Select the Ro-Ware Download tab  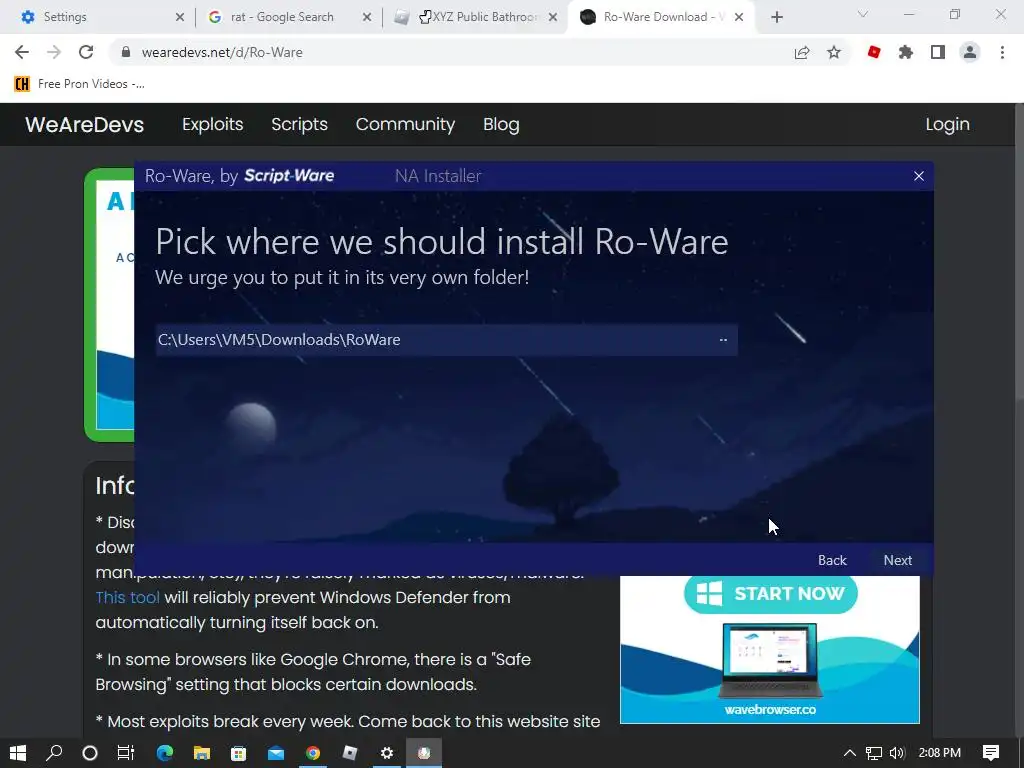click(x=662, y=17)
